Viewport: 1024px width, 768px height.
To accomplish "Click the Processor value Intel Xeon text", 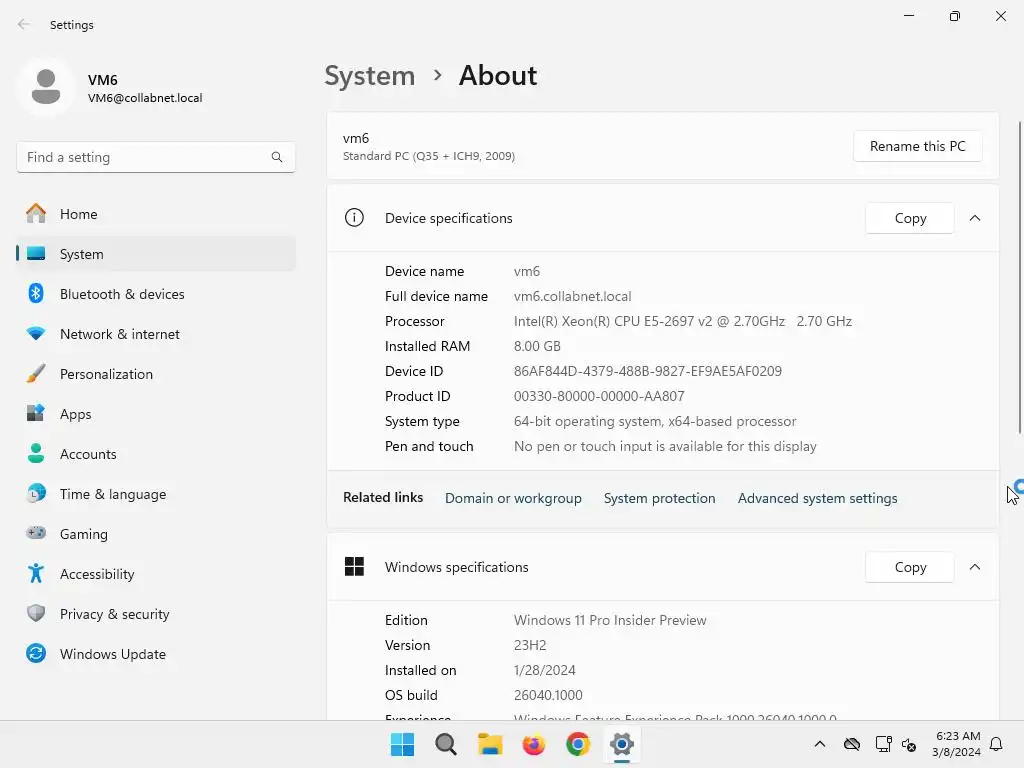I will click(682, 321).
